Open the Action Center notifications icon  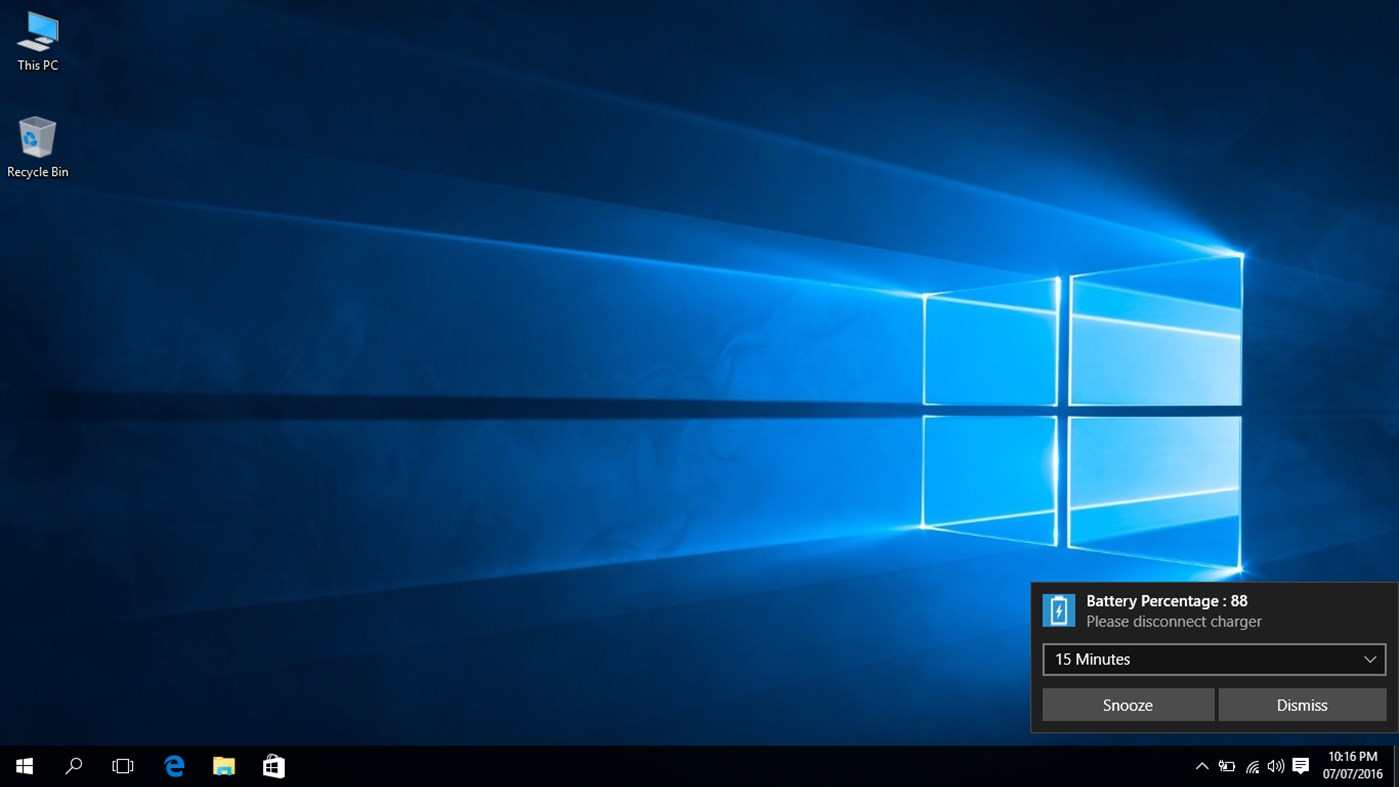1300,765
